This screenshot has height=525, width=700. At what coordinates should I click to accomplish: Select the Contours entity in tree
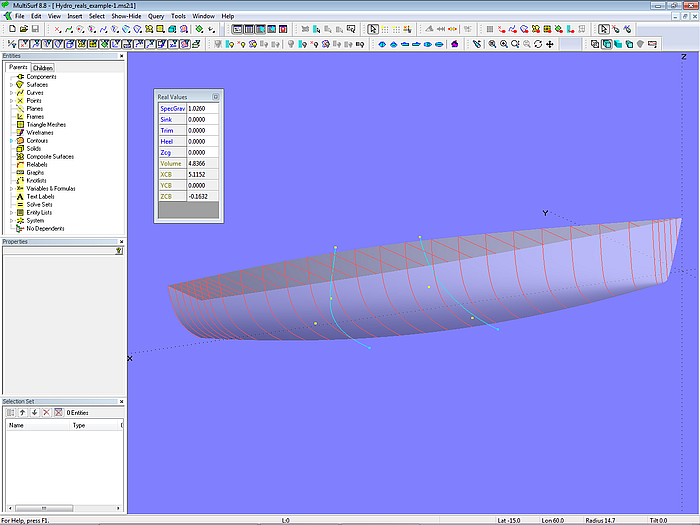coord(37,141)
